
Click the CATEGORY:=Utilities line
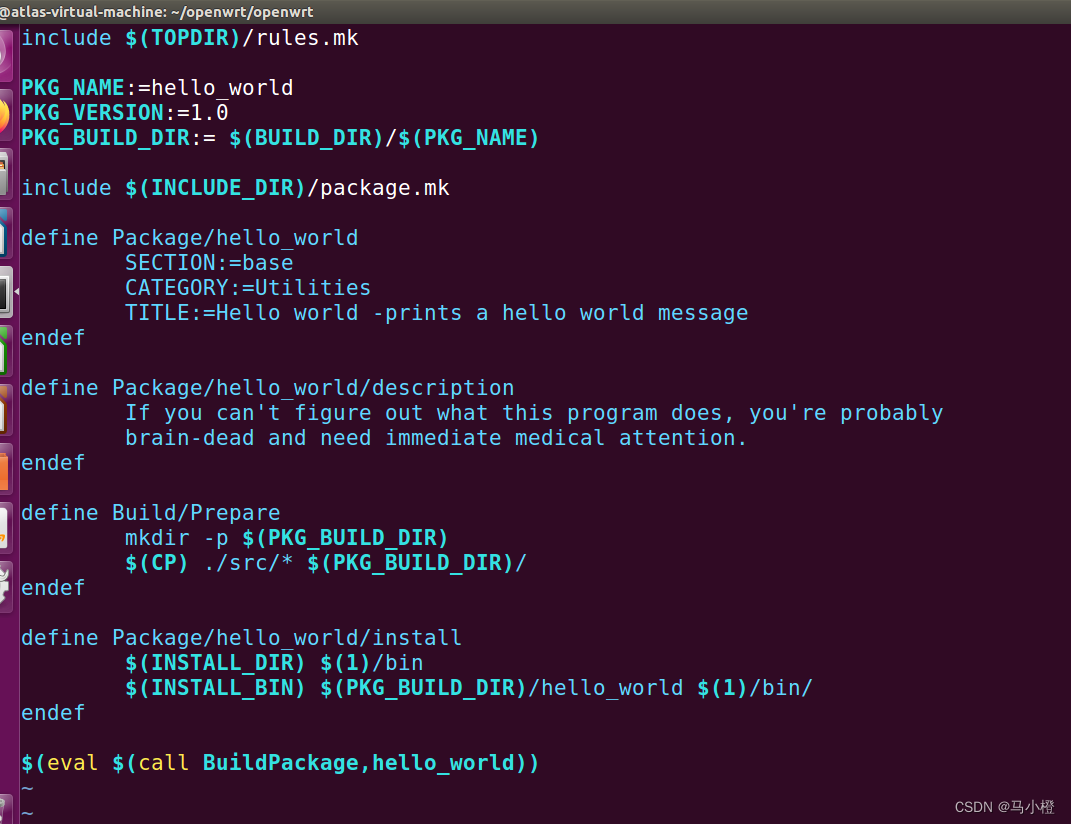pos(248,288)
